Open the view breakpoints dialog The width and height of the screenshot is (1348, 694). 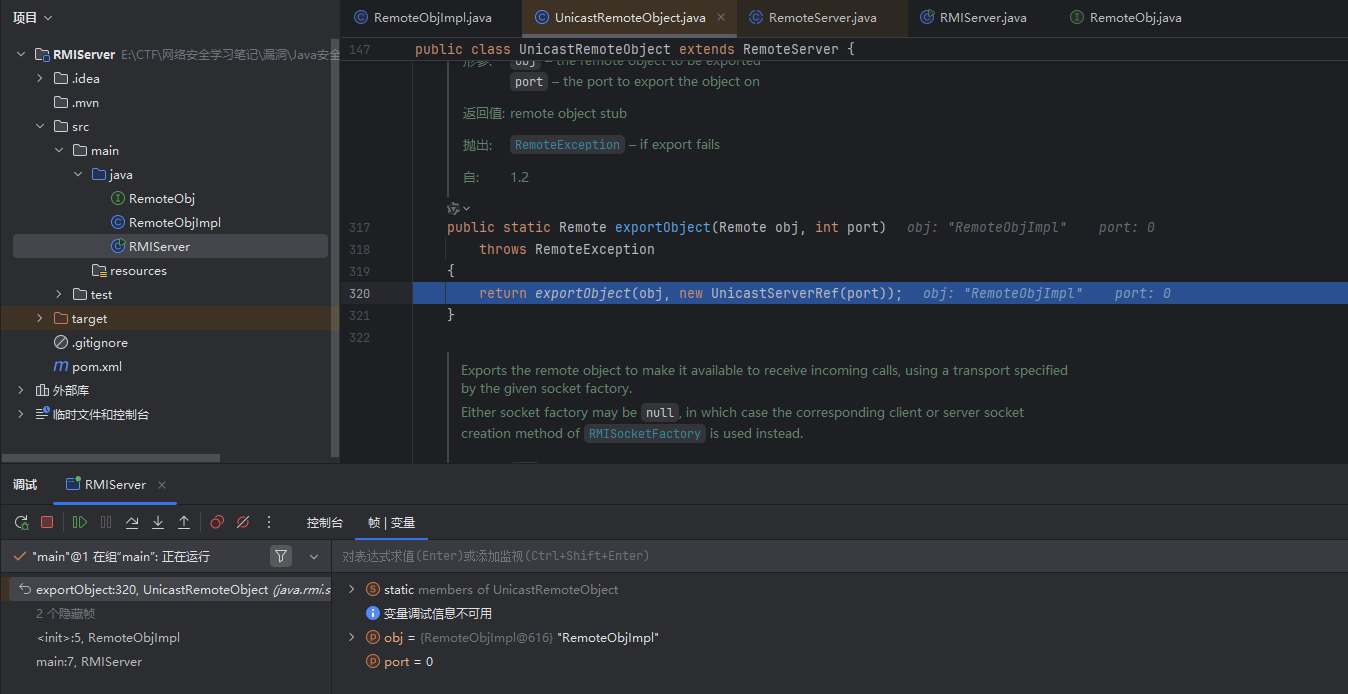click(217, 522)
